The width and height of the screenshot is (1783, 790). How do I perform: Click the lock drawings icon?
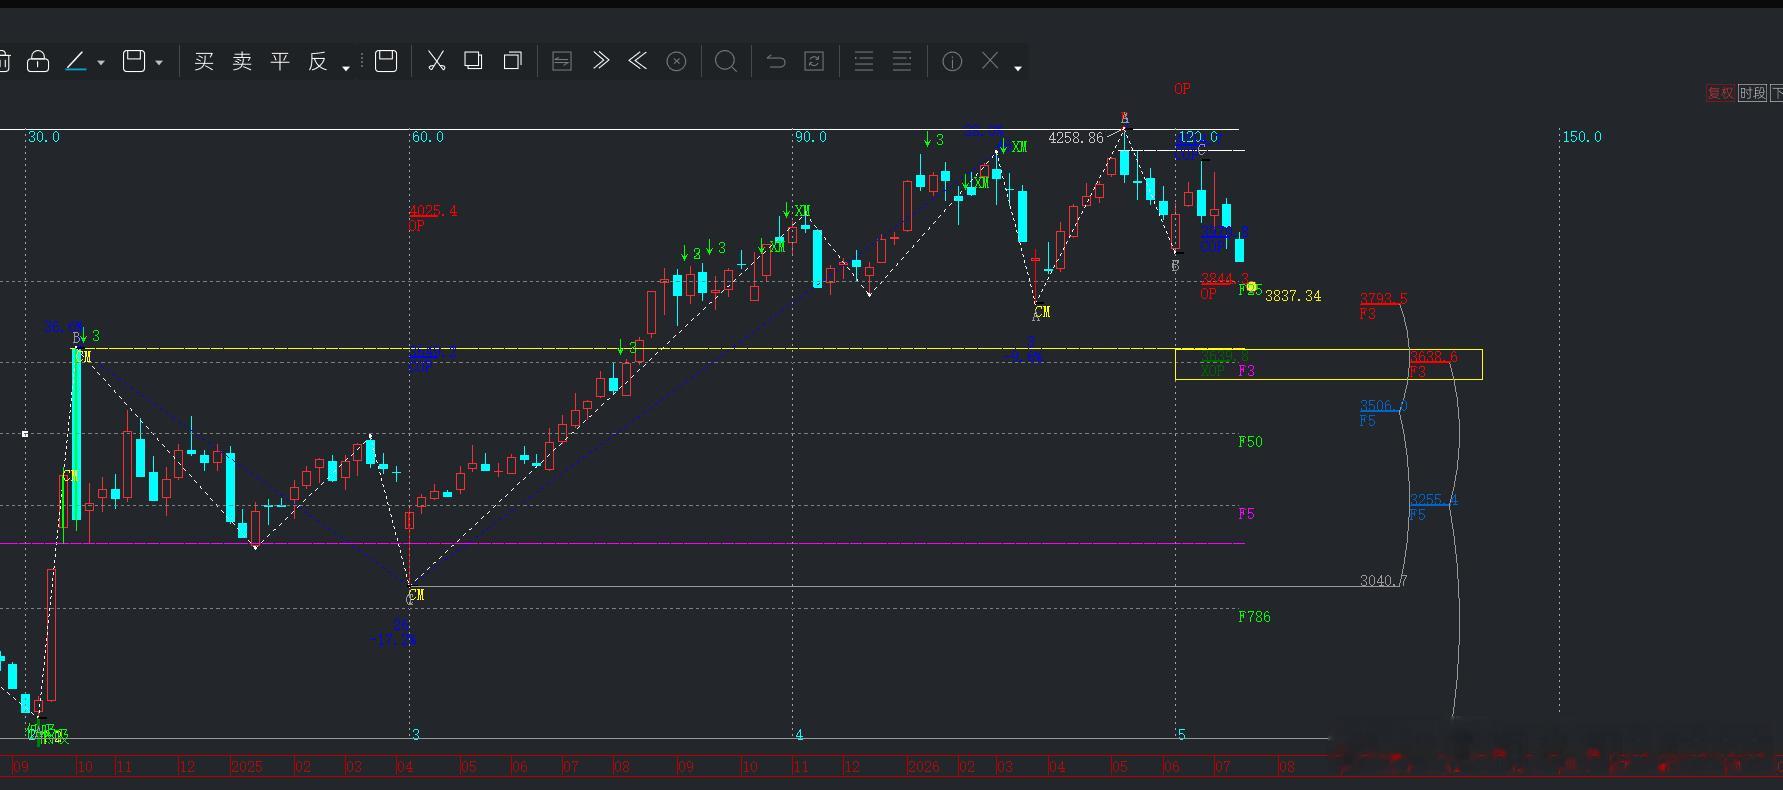coord(38,62)
